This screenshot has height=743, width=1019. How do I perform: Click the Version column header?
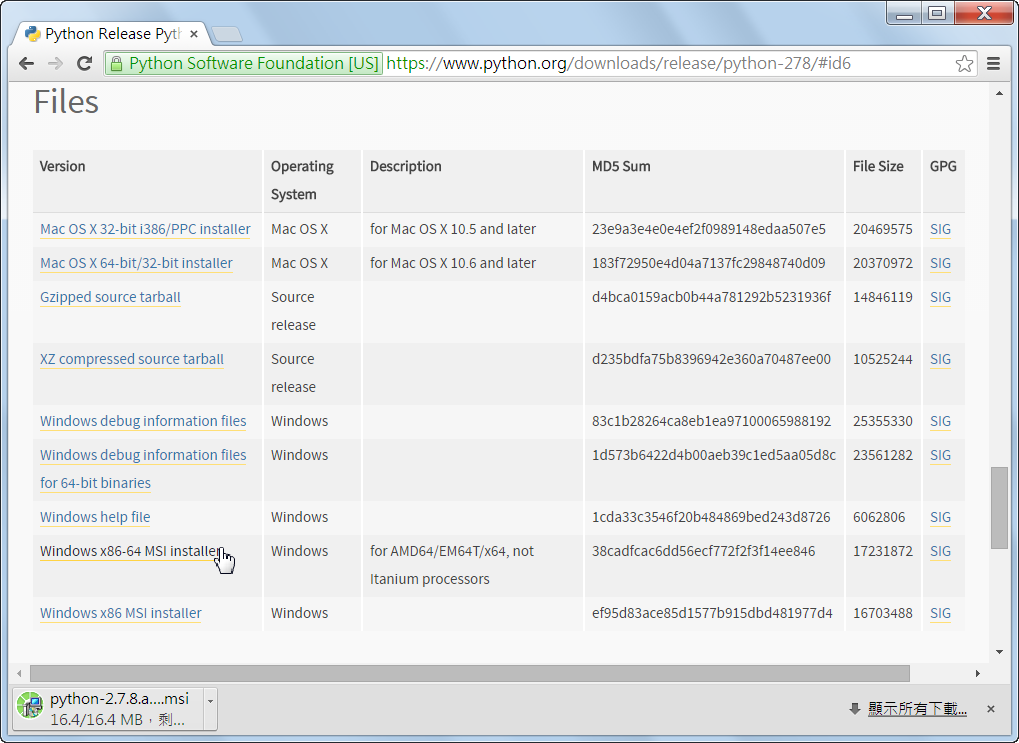pyautogui.click(x=62, y=166)
